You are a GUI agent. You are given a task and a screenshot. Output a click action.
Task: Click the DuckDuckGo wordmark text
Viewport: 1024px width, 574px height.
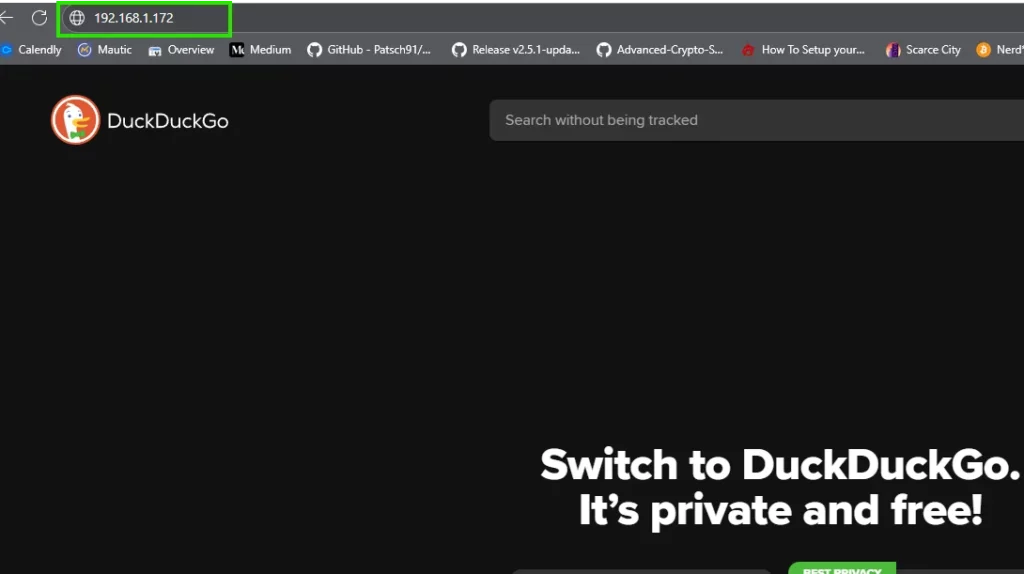(x=168, y=121)
